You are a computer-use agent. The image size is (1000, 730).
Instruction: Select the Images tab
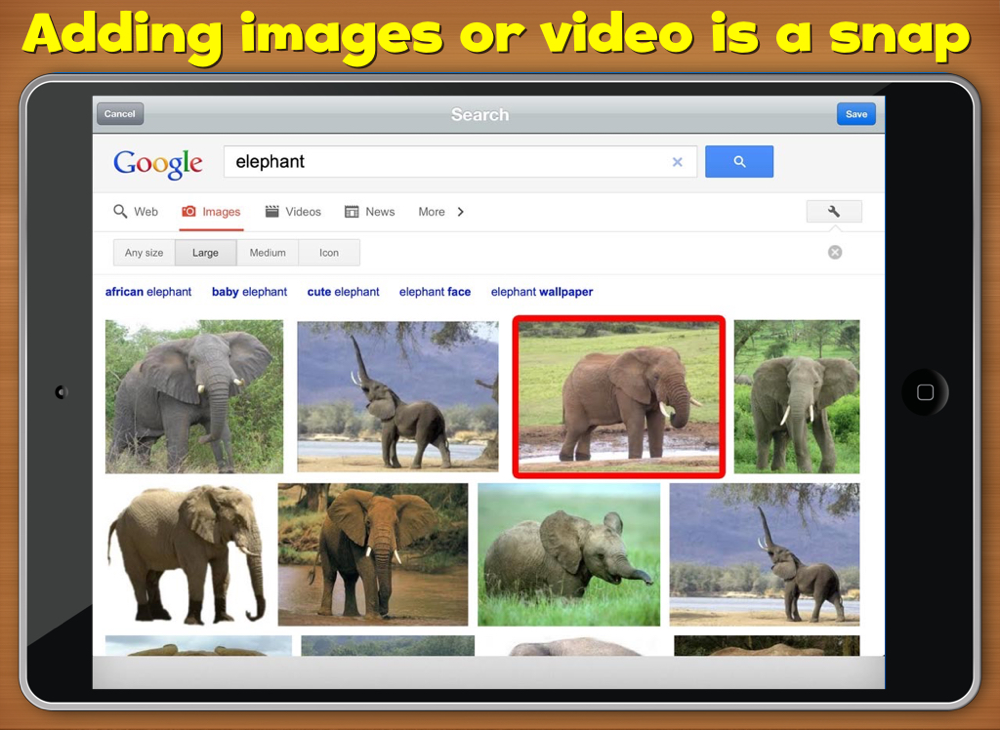pyautogui.click(x=211, y=212)
